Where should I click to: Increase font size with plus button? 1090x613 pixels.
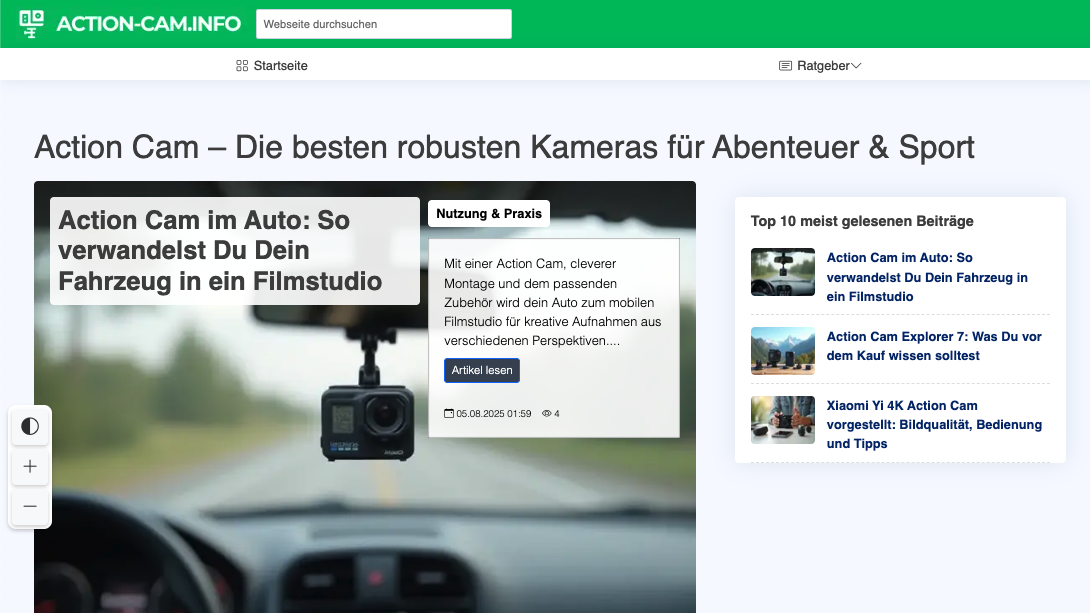point(30,467)
